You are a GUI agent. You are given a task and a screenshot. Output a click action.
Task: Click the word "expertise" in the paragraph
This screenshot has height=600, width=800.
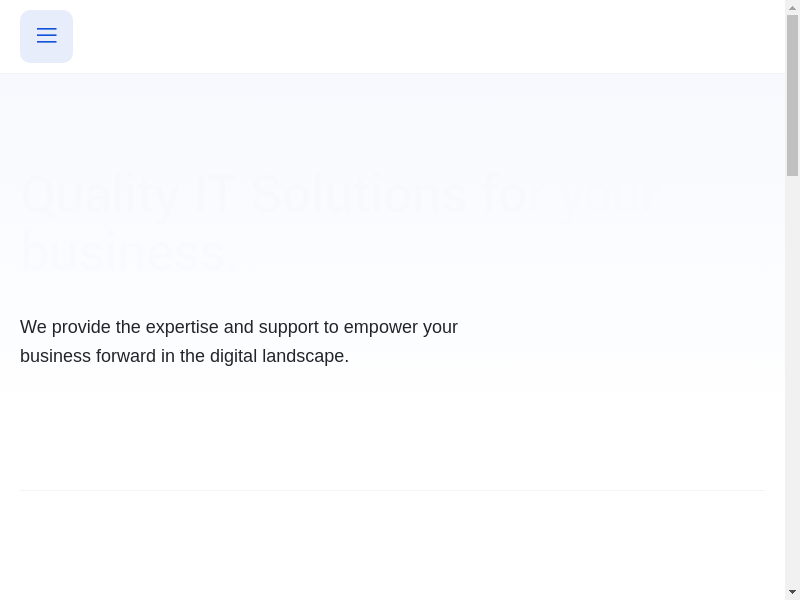click(x=182, y=327)
